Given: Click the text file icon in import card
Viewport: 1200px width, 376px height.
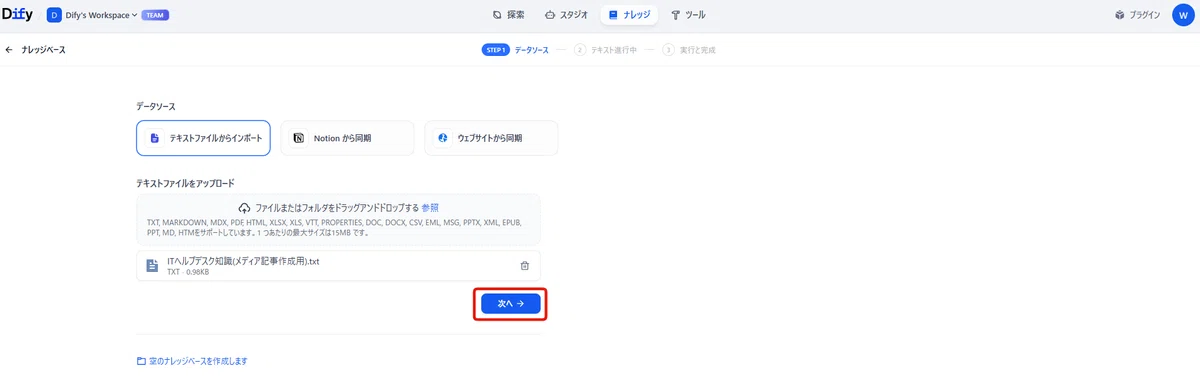Looking at the screenshot, I should tap(155, 138).
